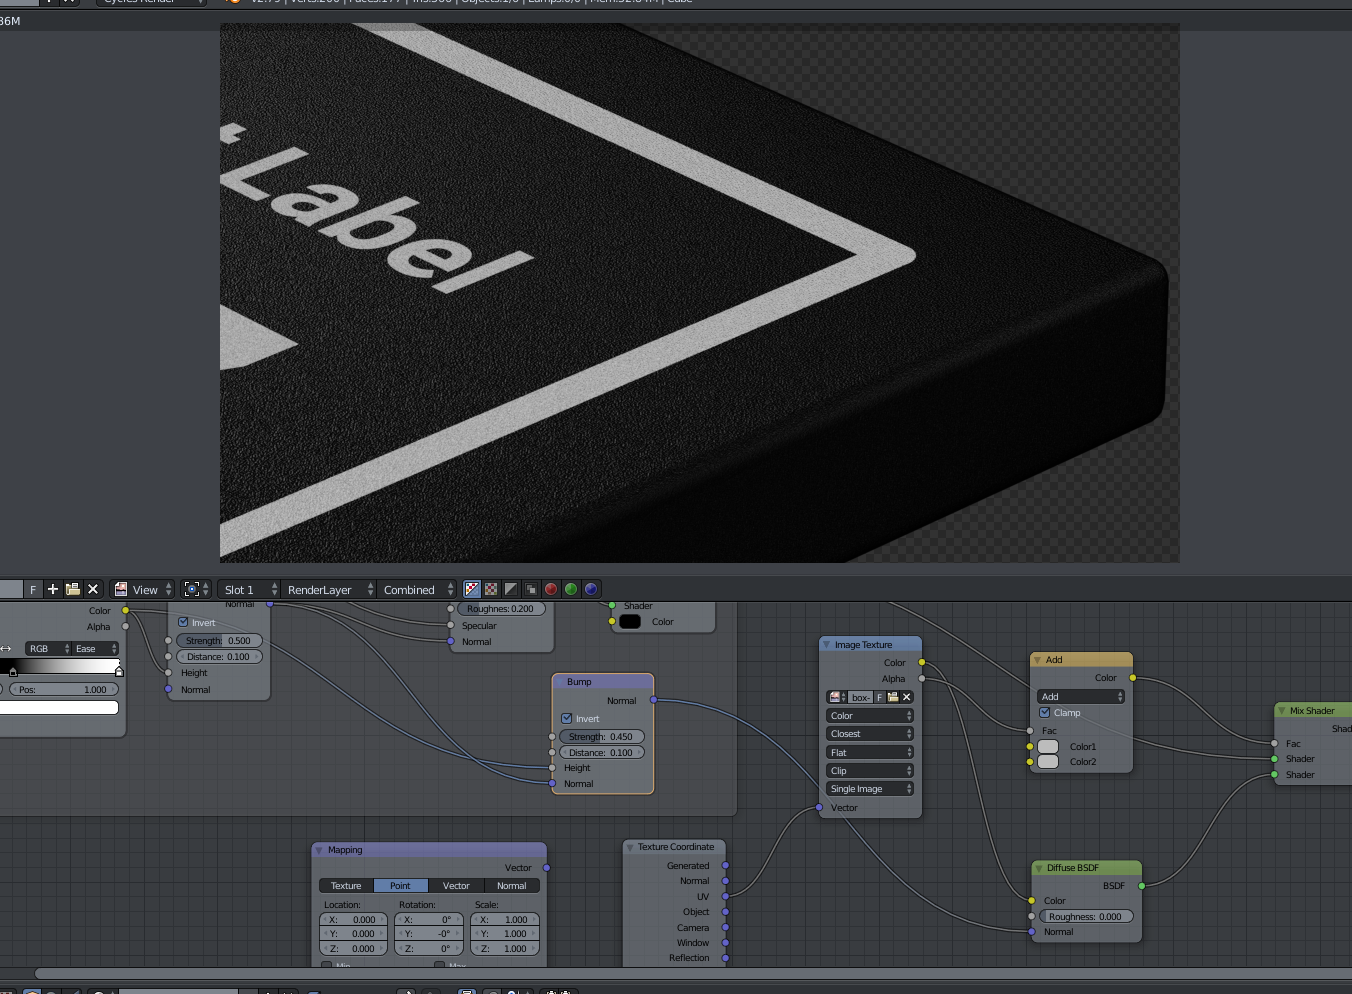Click Scale Y 1.000 field in Mapping
The height and width of the screenshot is (994, 1352).
[x=505, y=934]
